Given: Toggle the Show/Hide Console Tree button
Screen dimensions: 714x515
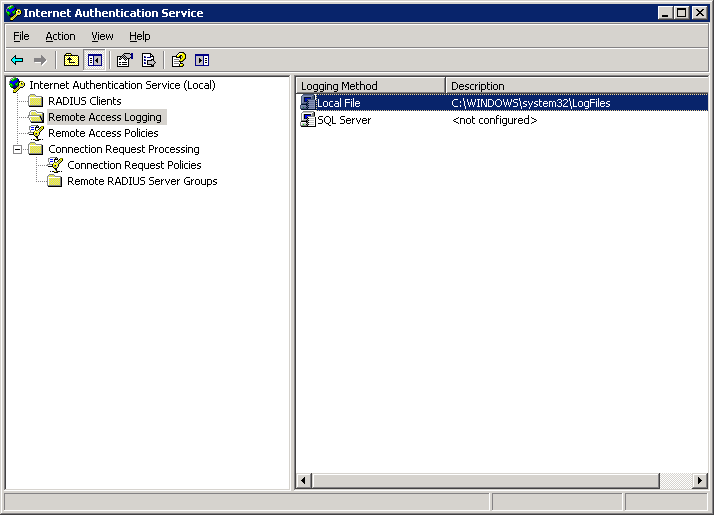Looking at the screenshot, I should coord(95,60).
